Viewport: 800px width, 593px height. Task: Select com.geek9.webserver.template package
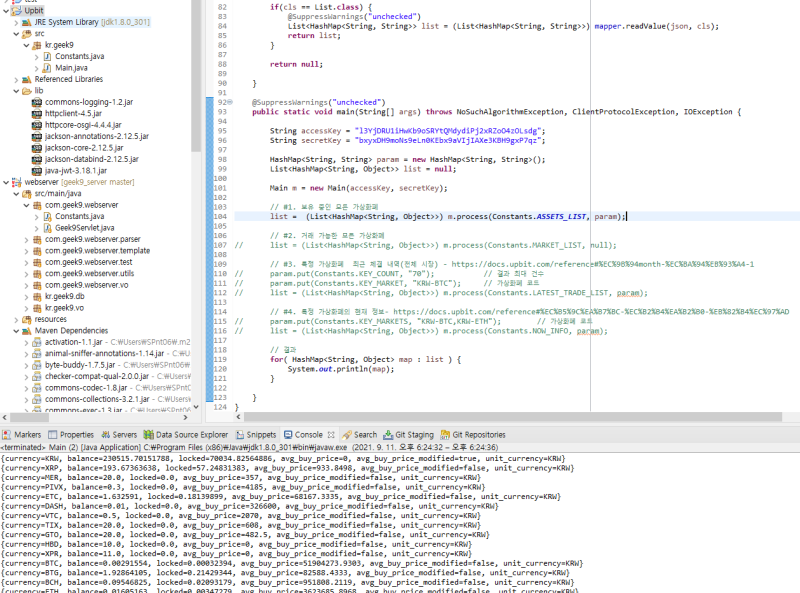(x=97, y=251)
